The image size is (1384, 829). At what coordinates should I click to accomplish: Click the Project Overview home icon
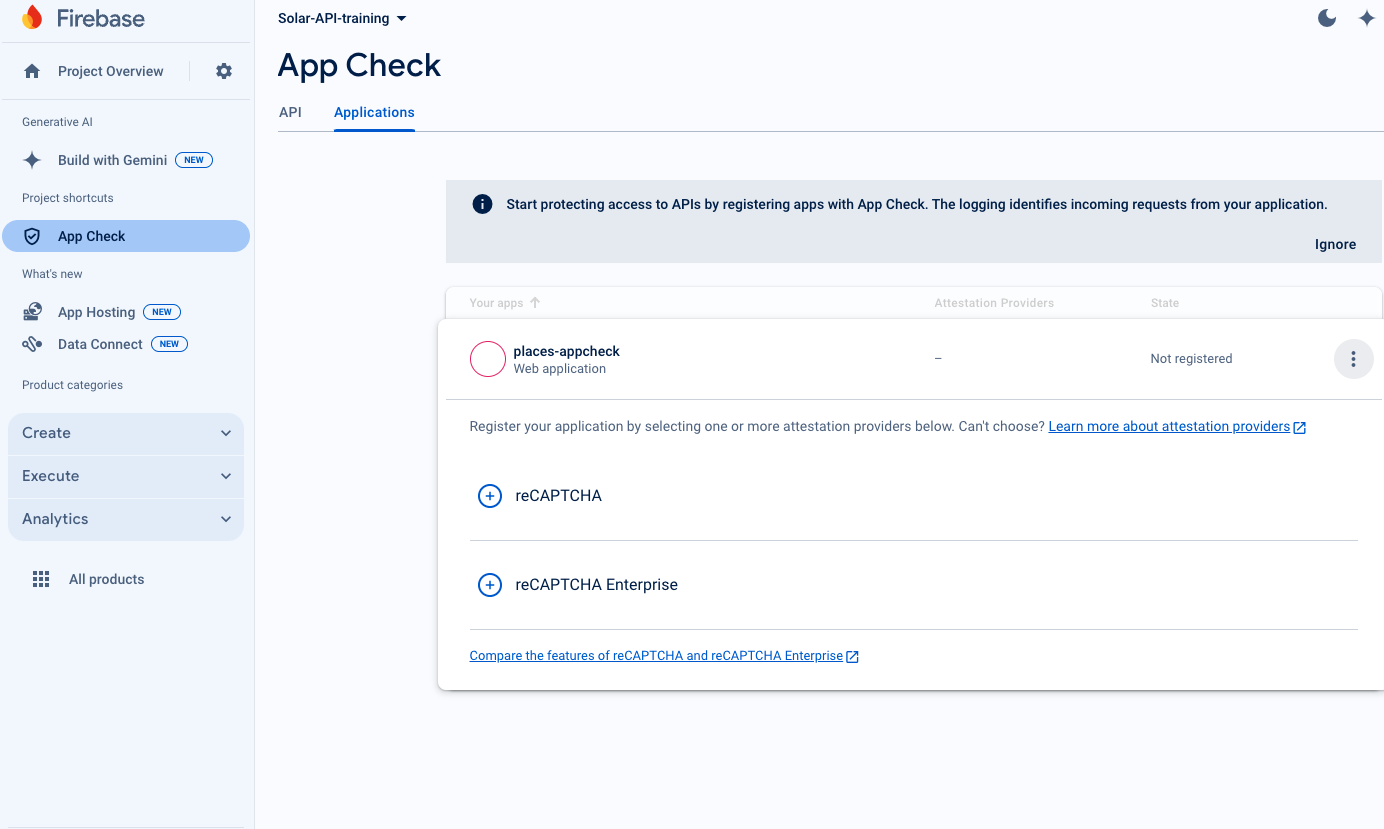[x=32, y=71]
